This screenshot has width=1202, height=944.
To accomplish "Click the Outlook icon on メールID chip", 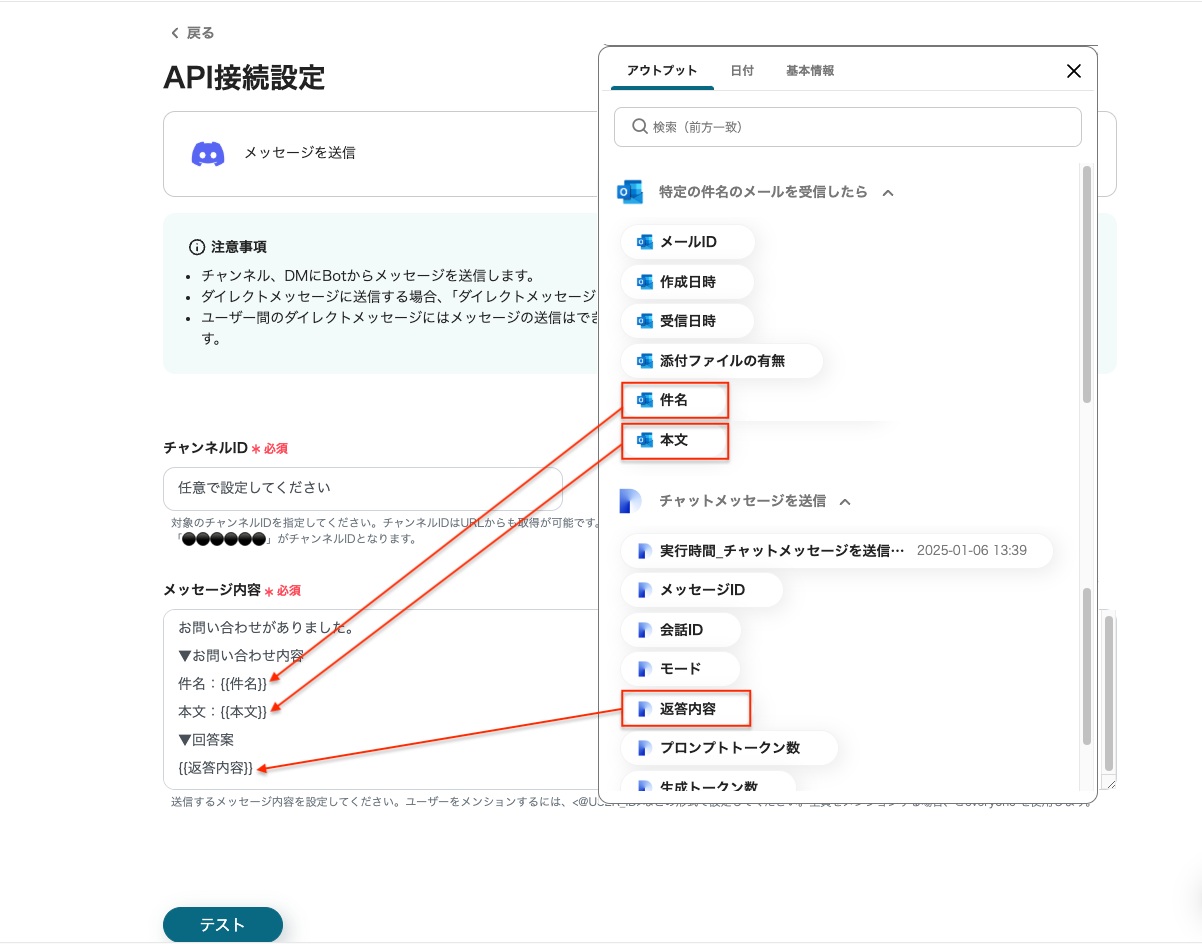I will (645, 242).
